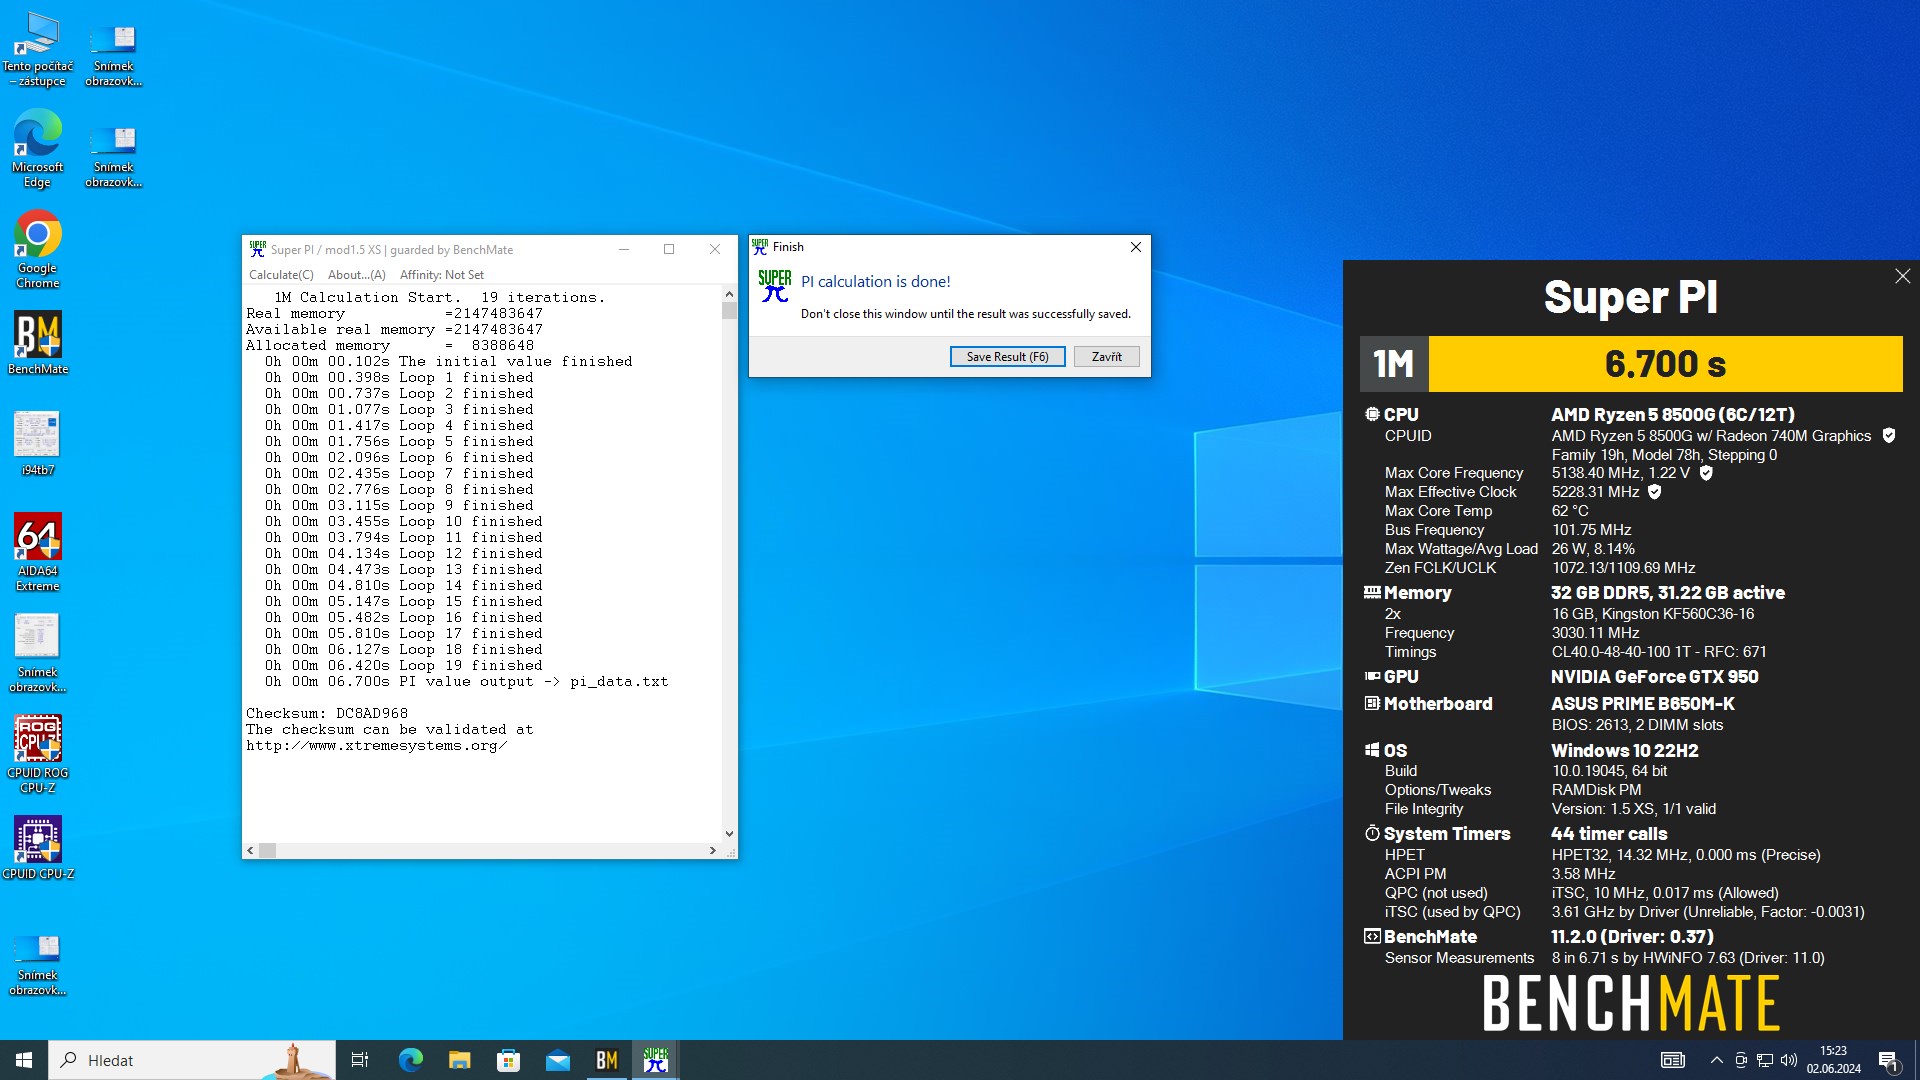This screenshot has height=1080, width=1920.
Task: Click vertical scrollbar up arrow in Super PI
Action: (x=729, y=294)
